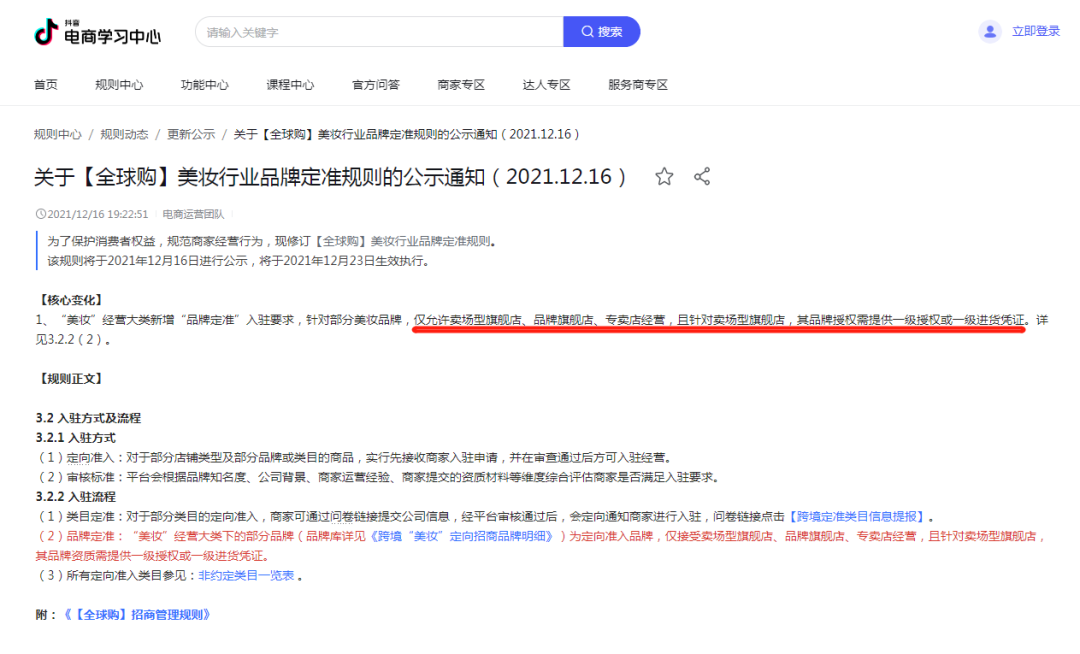Screen dimensions: 1080x654
Task: Open the 官方问答 nav menu
Action: click(x=375, y=85)
